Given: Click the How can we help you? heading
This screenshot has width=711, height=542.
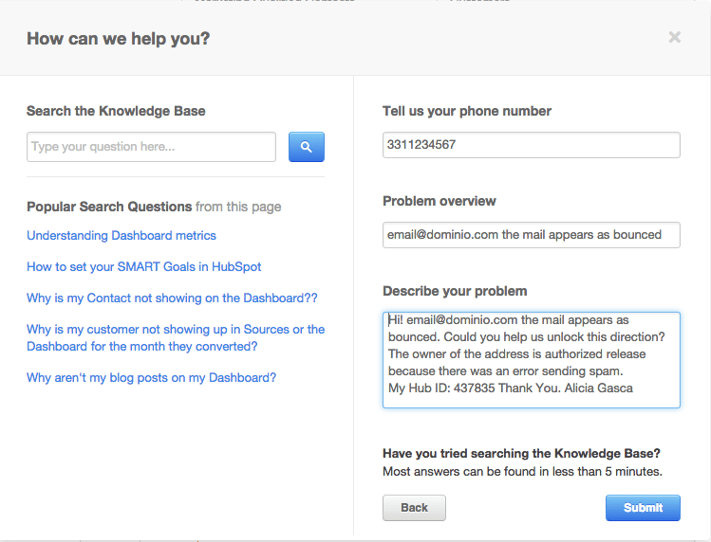Looking at the screenshot, I should [118, 39].
